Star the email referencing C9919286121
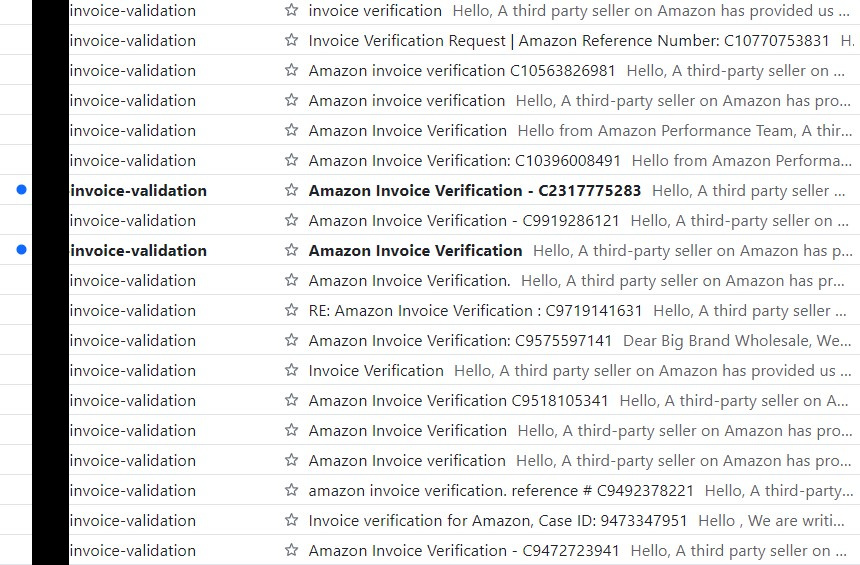This screenshot has height=565, width=860. (291, 221)
